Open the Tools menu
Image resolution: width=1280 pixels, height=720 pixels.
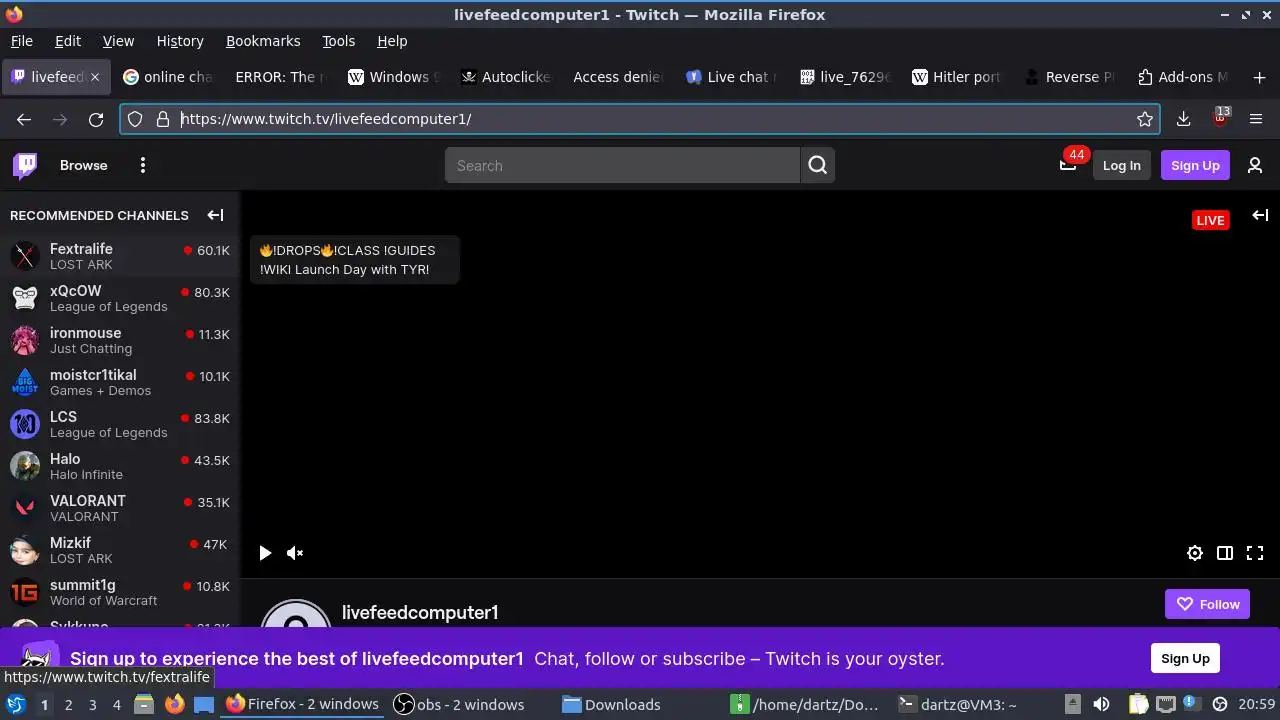tap(338, 41)
